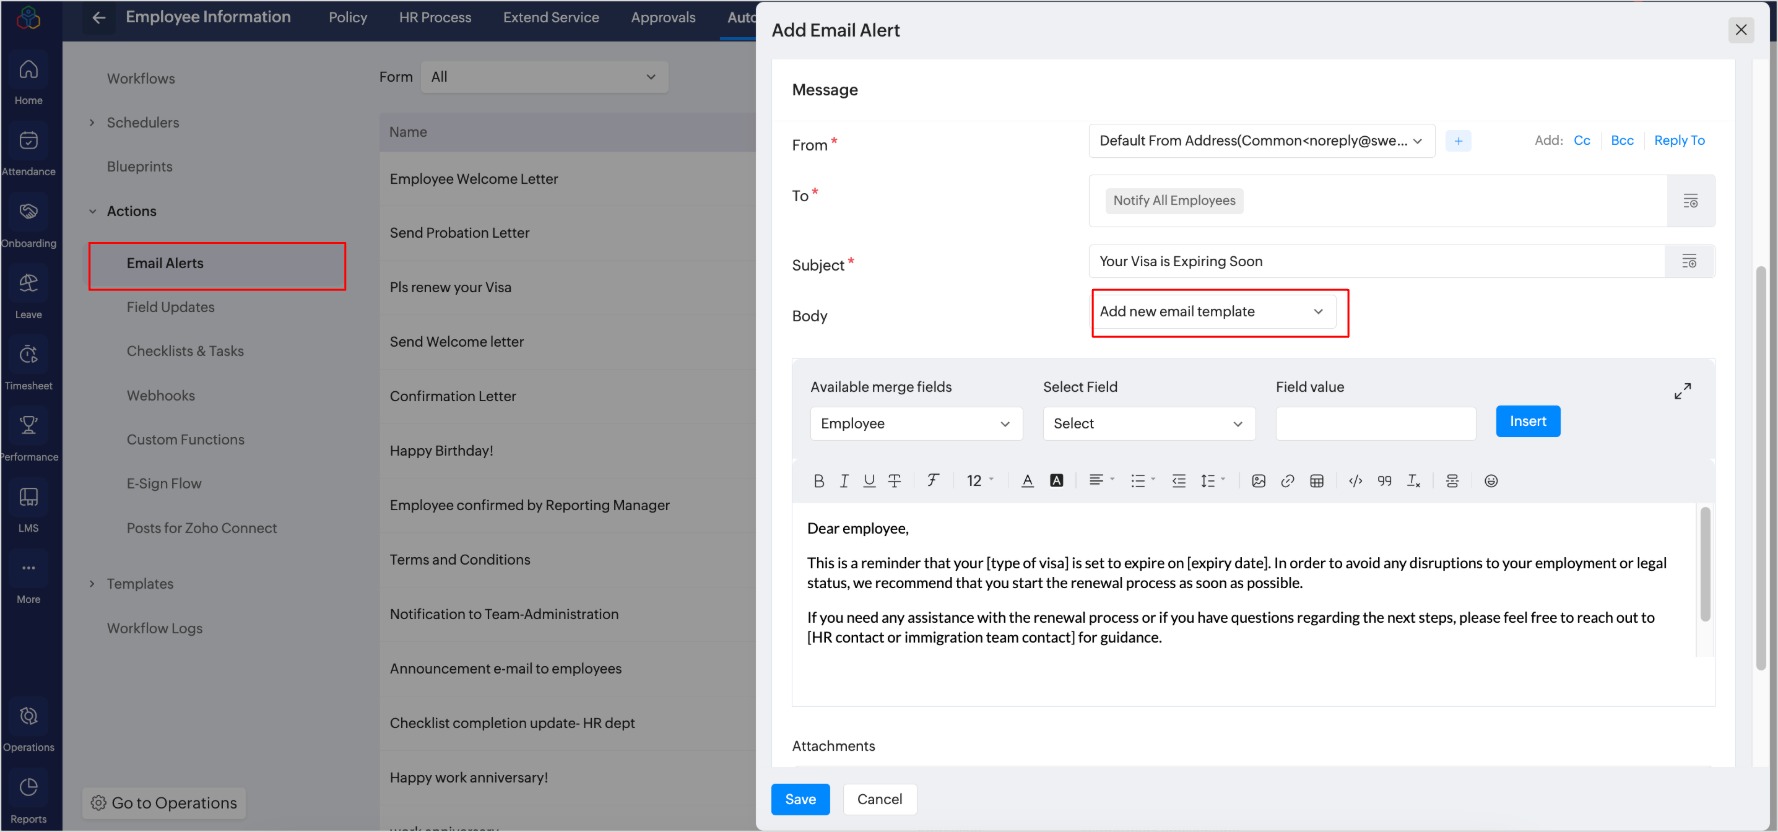This screenshot has width=1778, height=832.
Task: Save the email alert
Action: (800, 799)
